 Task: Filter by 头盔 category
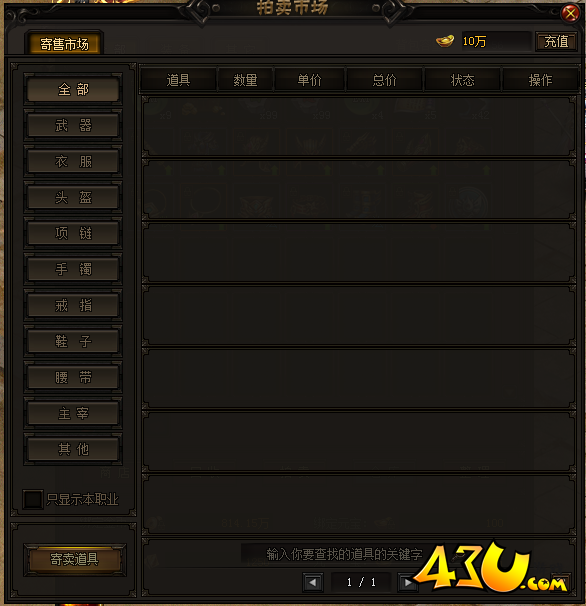tap(73, 197)
